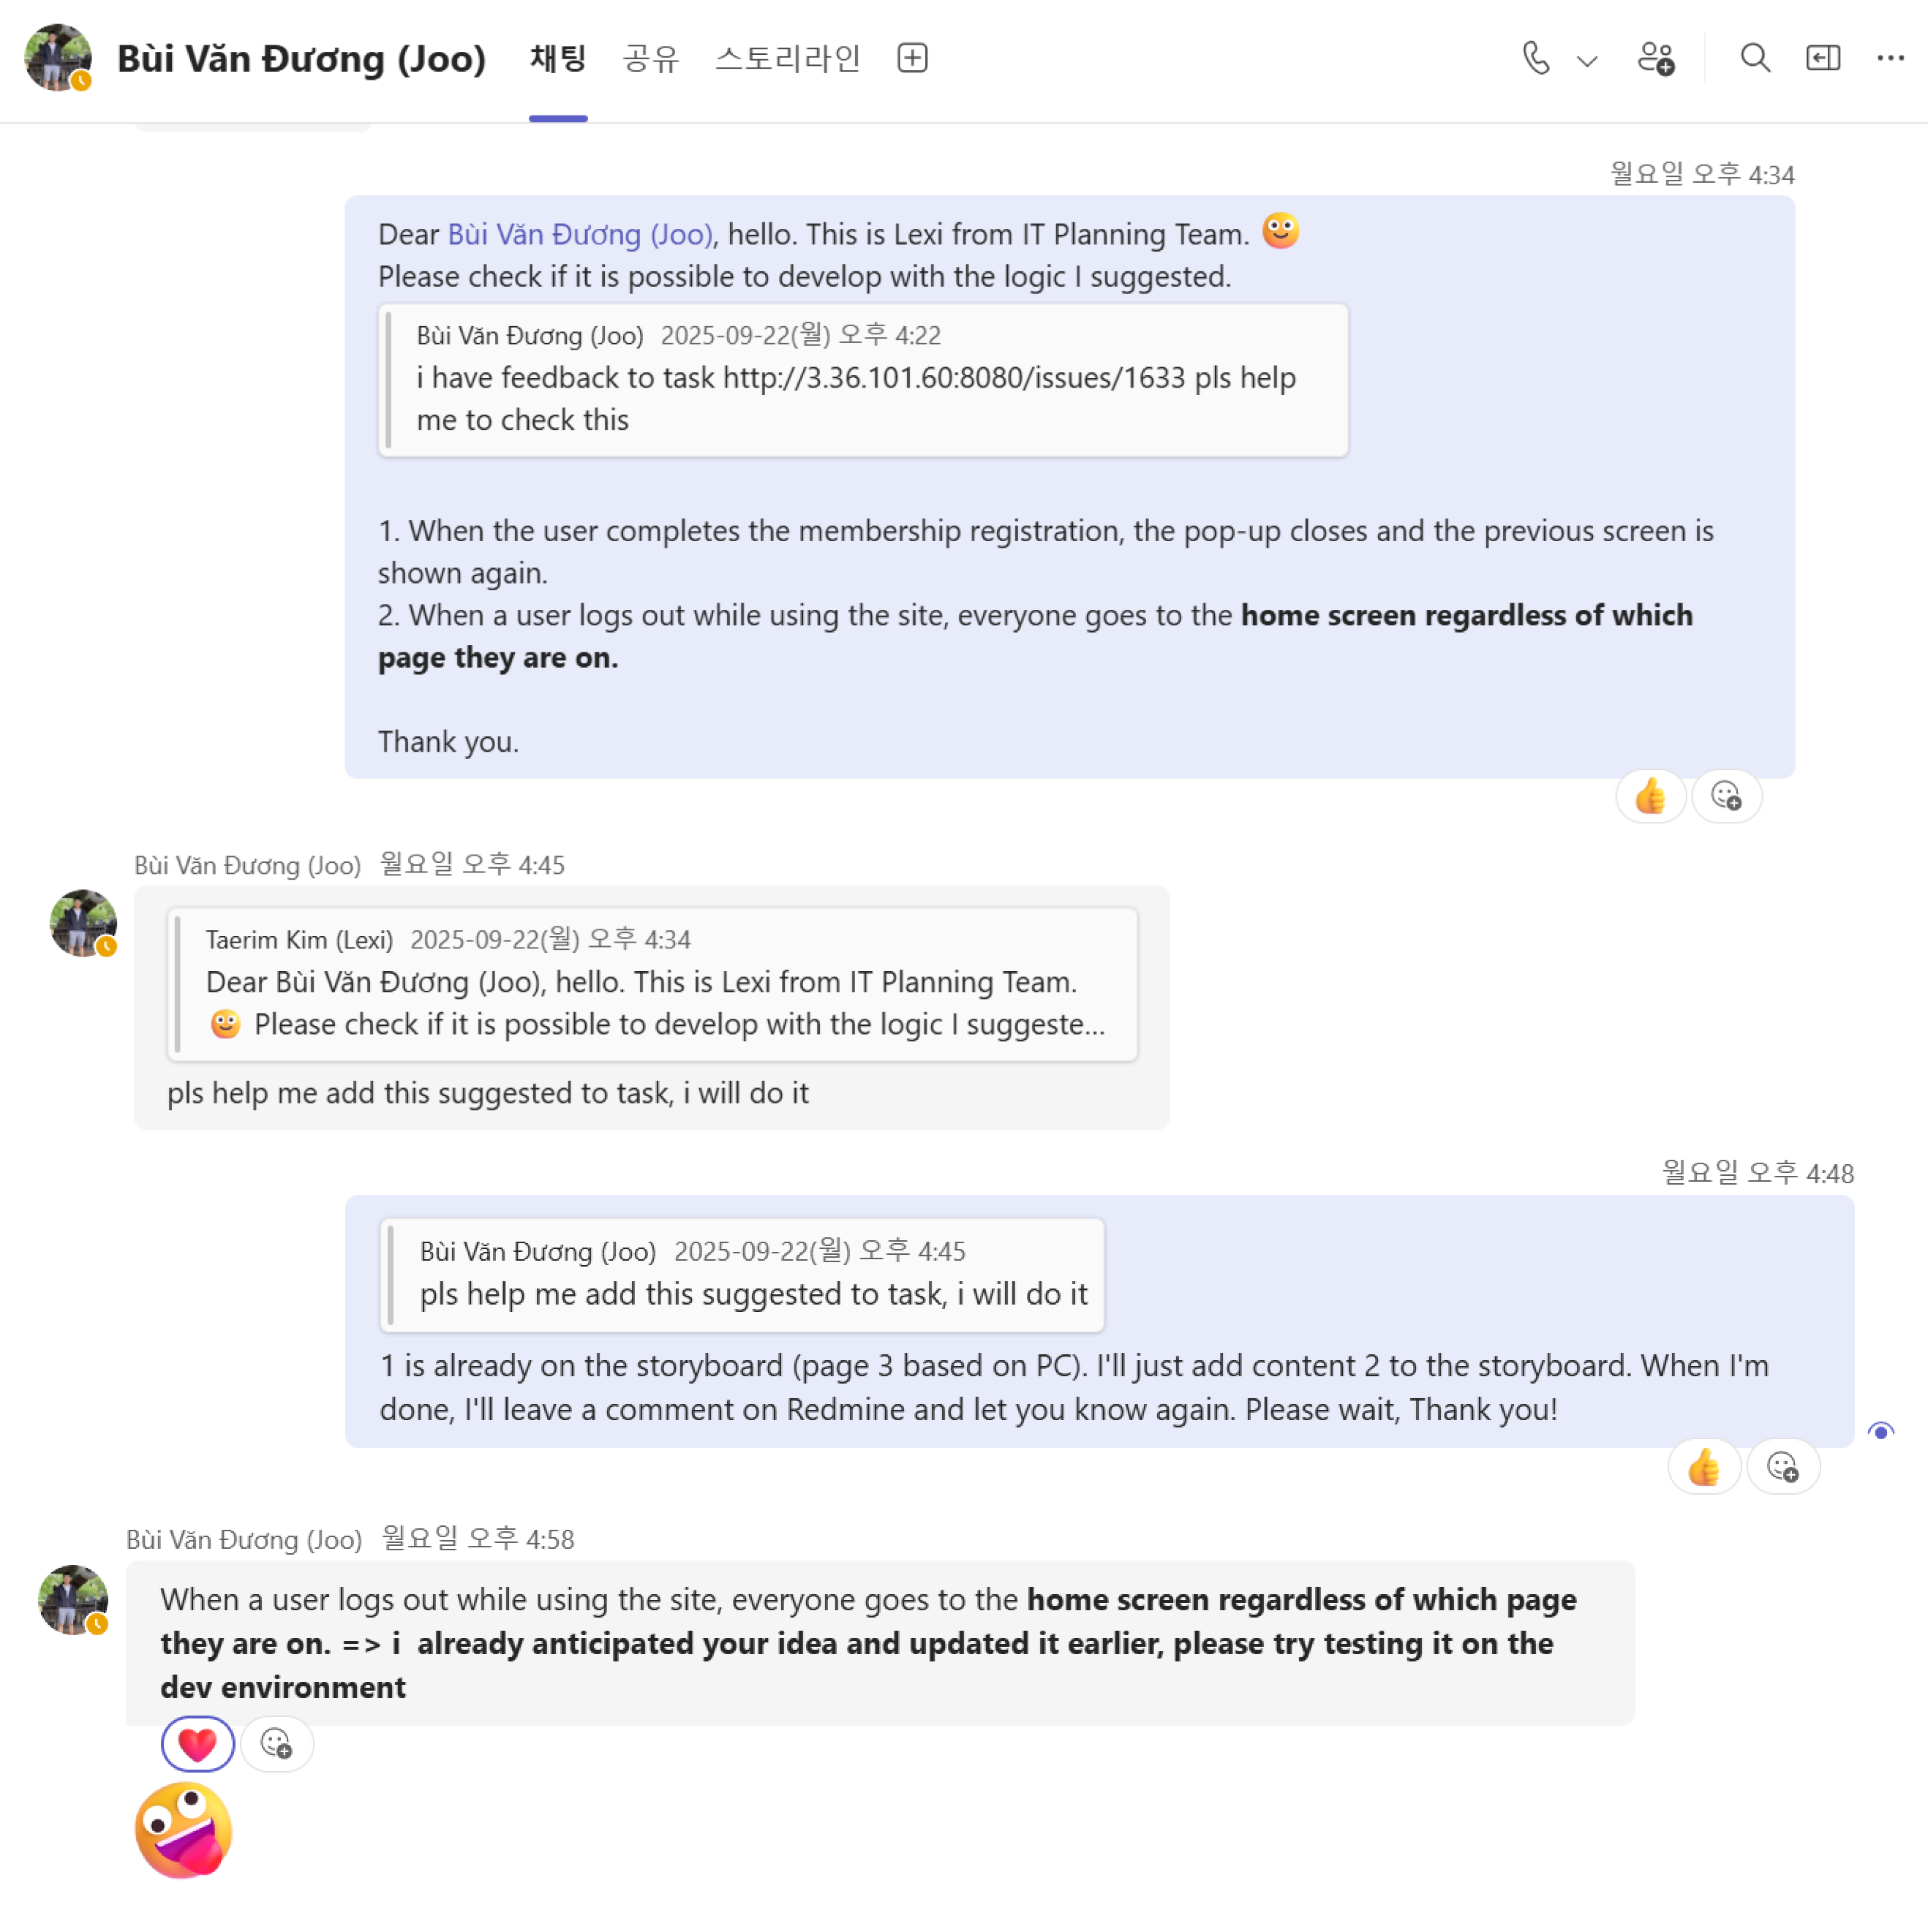This screenshot has width=1928, height=1932.
Task: Select the 채팅 tab
Action: 558,58
